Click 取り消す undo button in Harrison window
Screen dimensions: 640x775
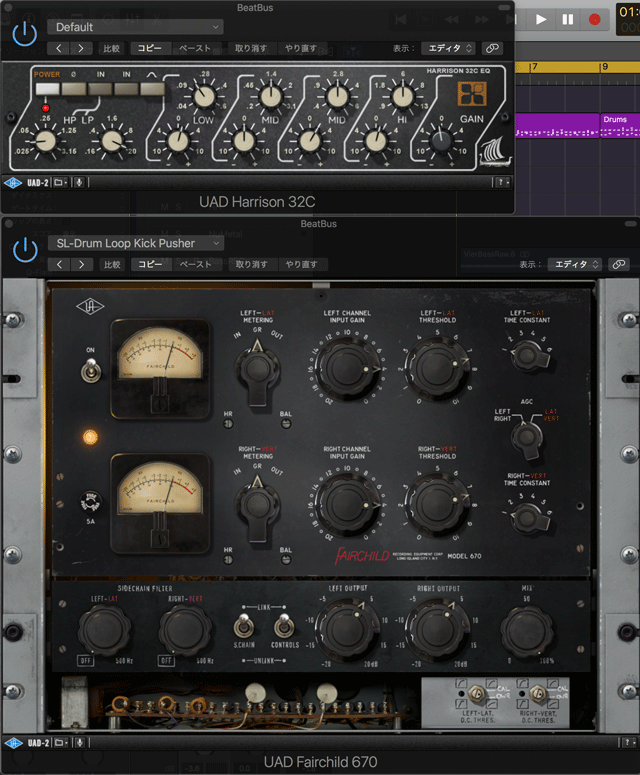251,48
